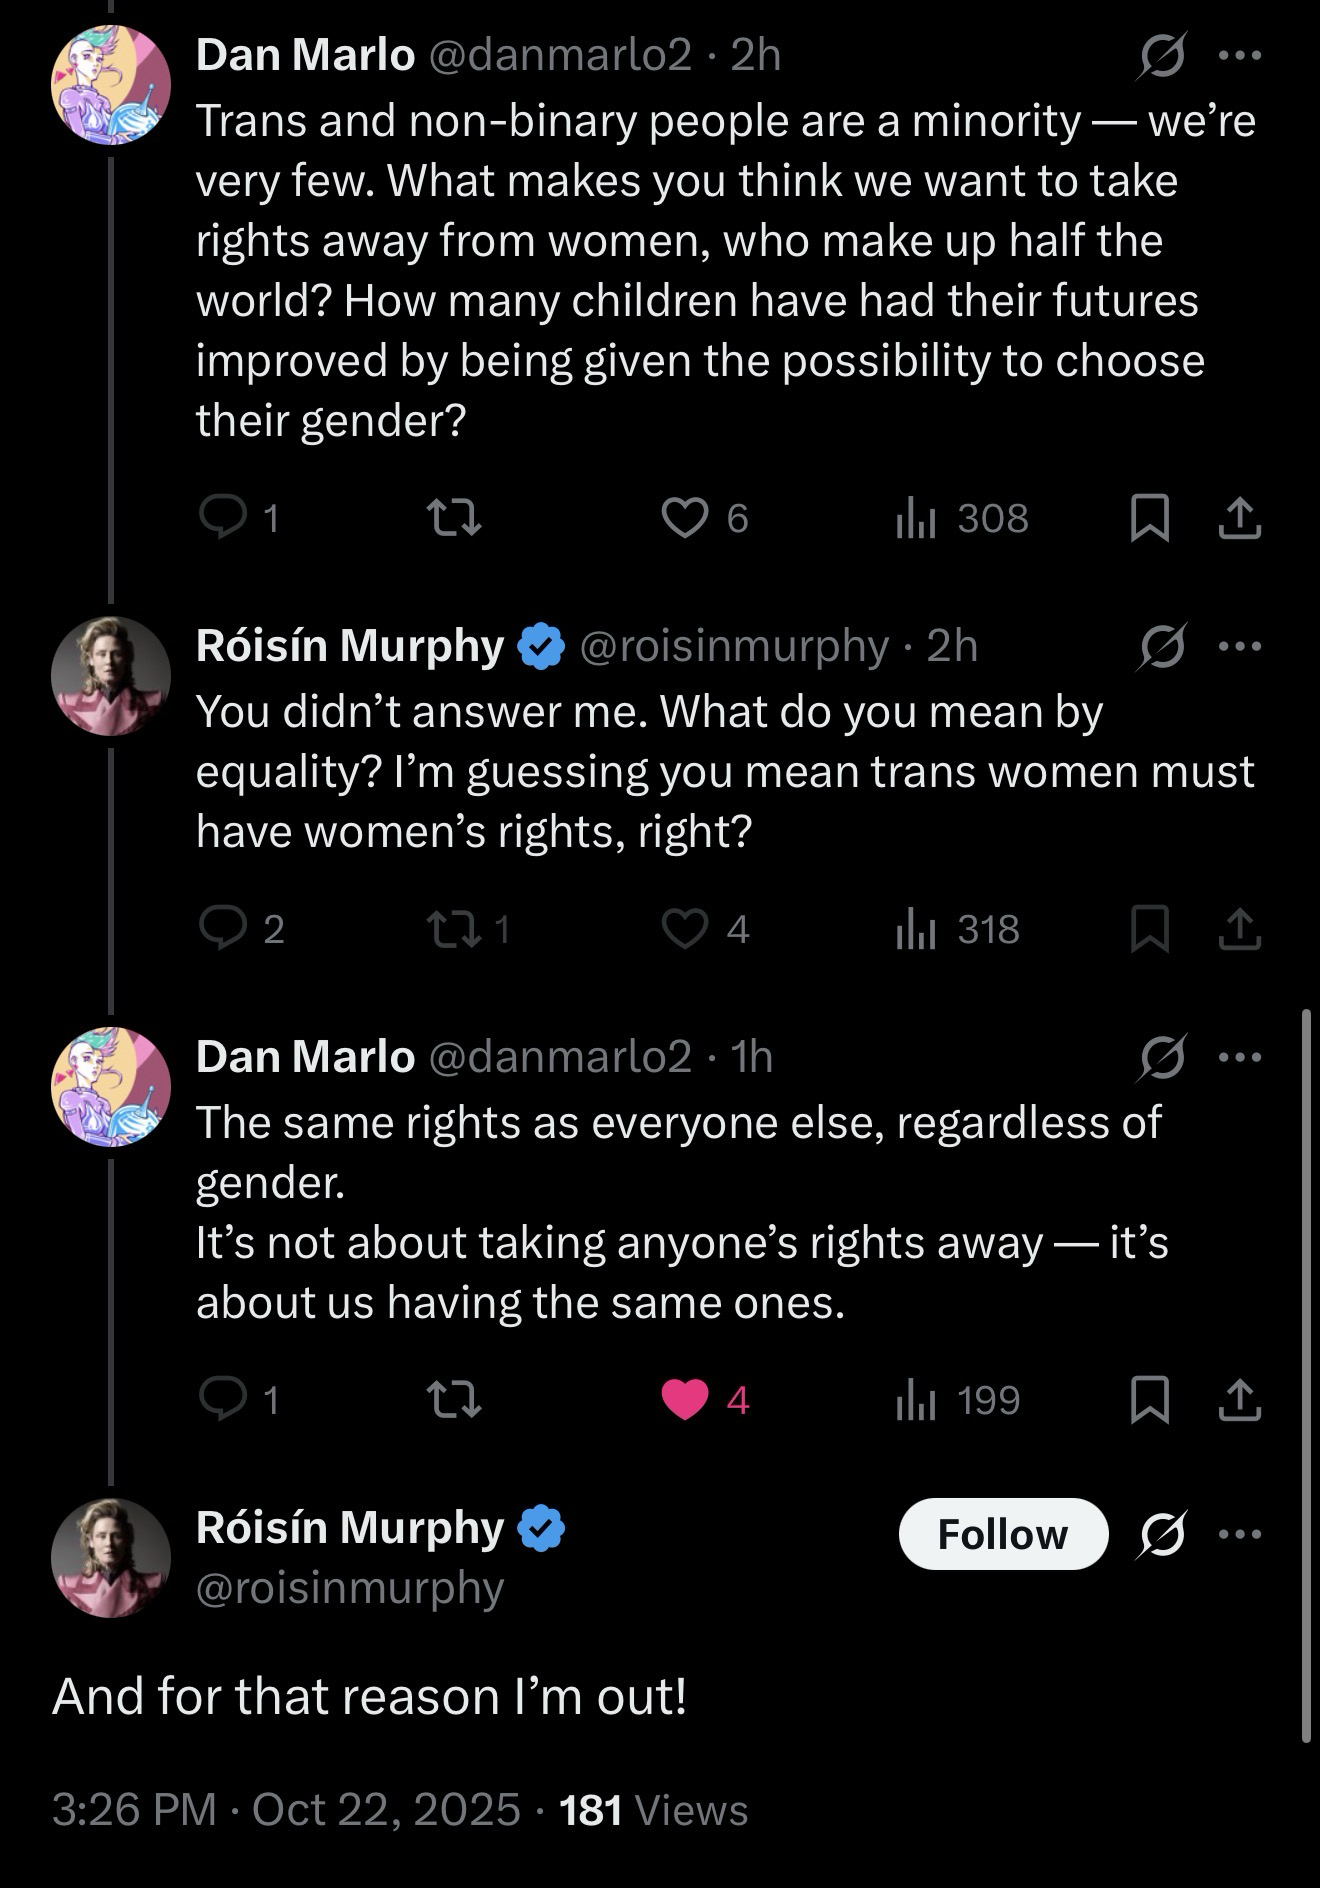The height and width of the screenshot is (1888, 1320).
Task: Share Dan Marlo's same rights tweet
Action: 1240,1399
